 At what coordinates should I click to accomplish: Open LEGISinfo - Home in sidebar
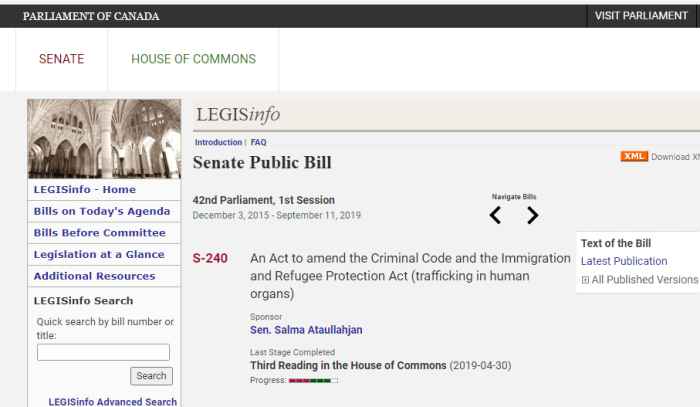click(85, 190)
